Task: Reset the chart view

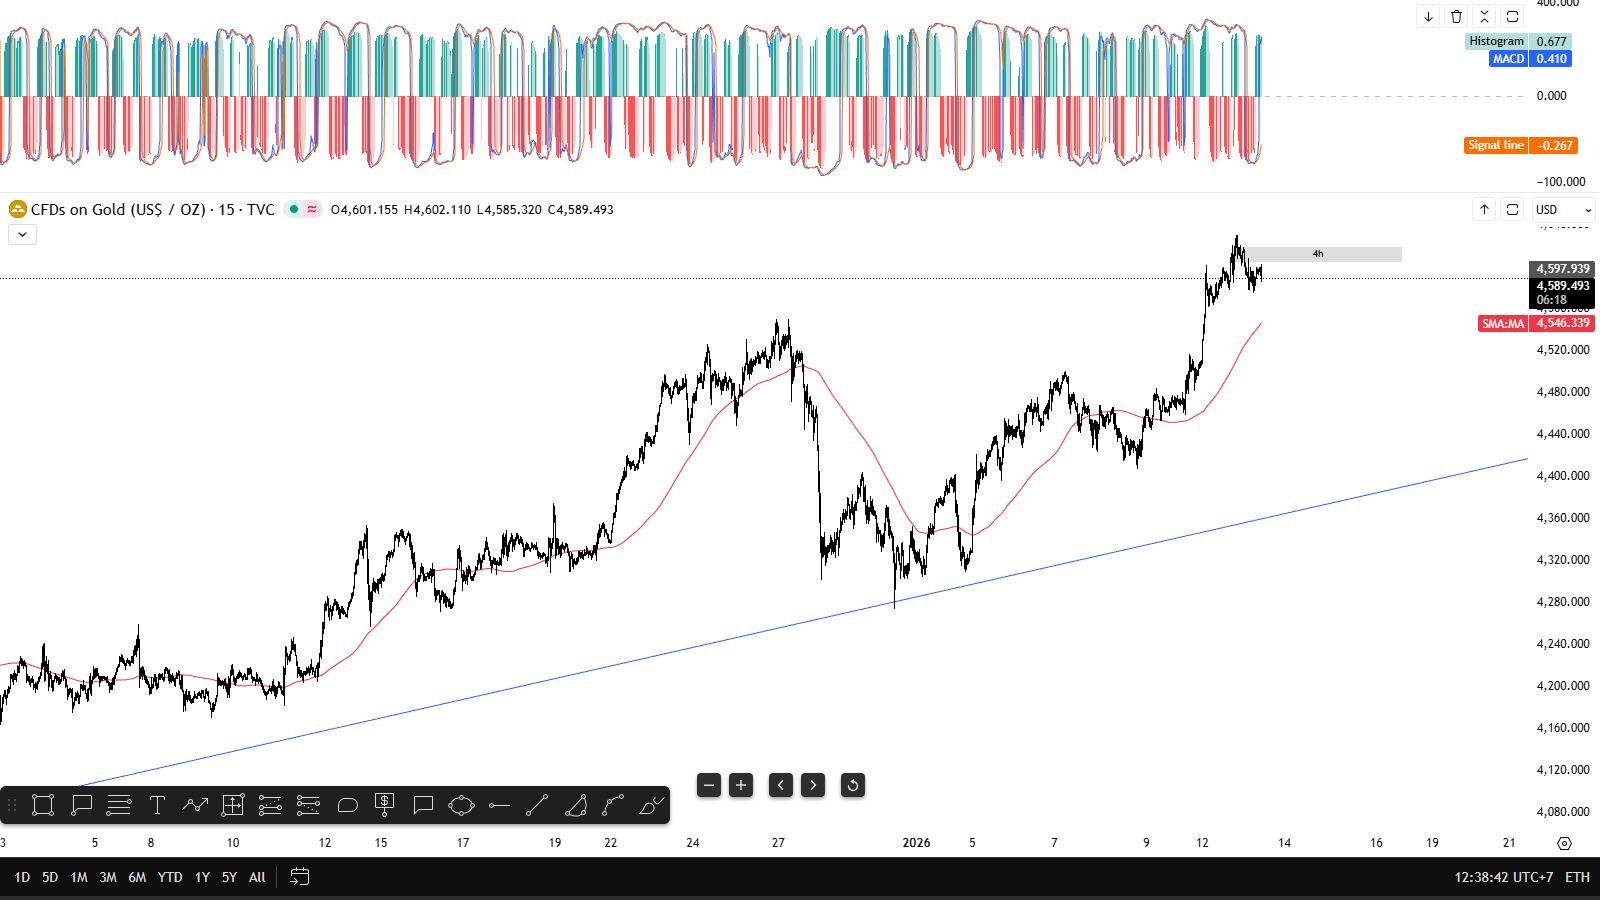Action: click(852, 785)
